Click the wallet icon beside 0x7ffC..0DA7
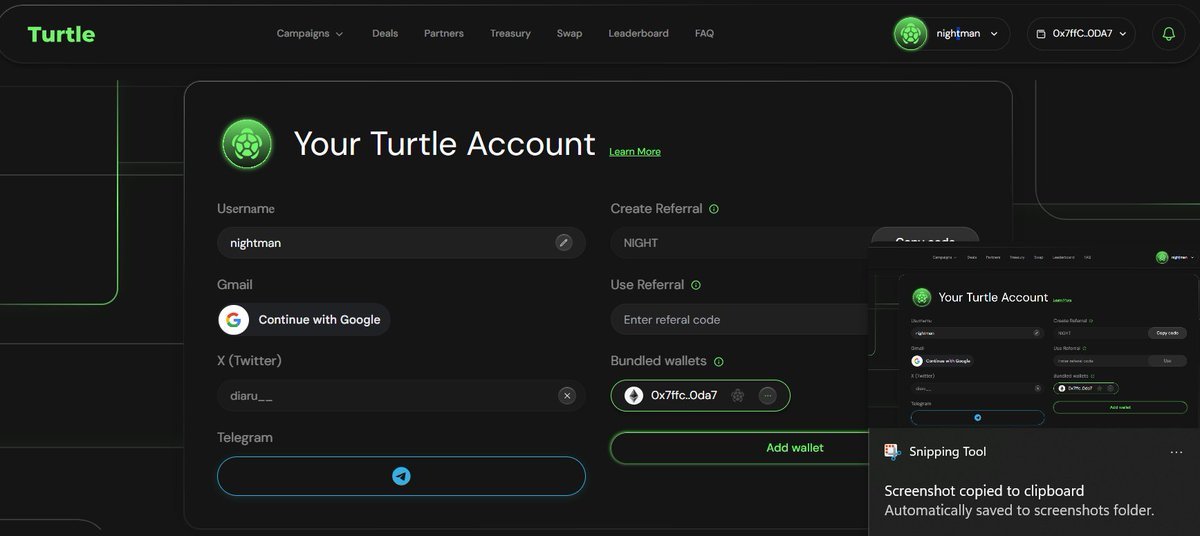 [1042, 34]
